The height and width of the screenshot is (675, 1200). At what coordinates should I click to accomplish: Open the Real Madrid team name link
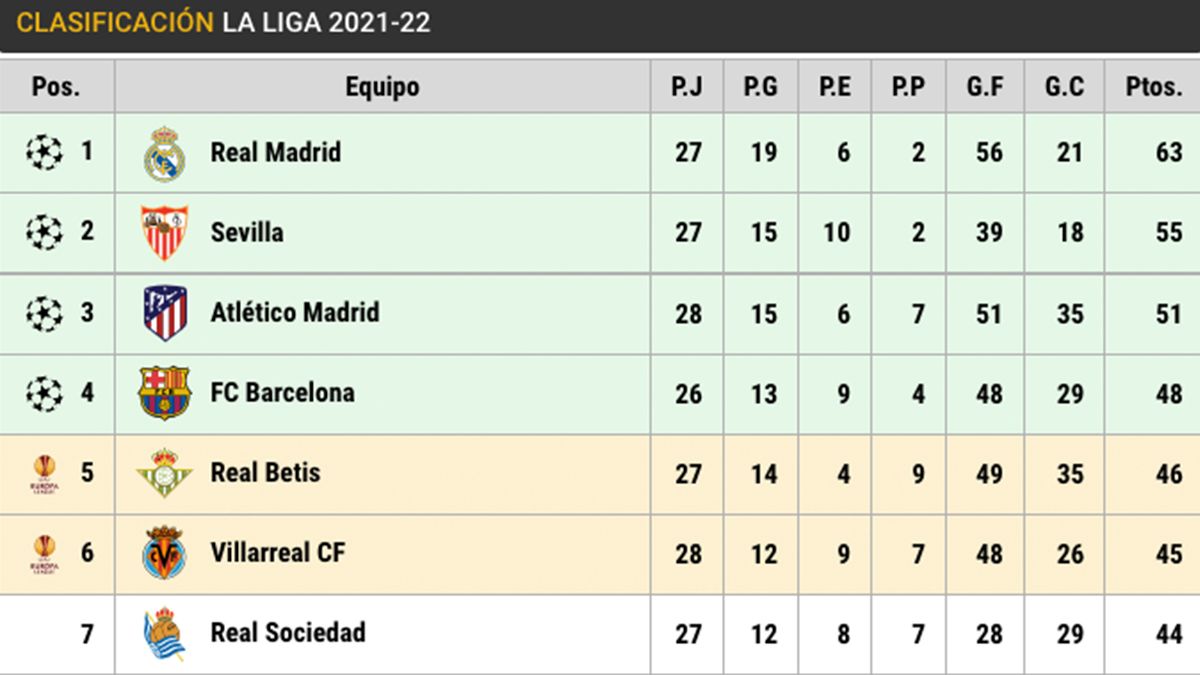click(x=275, y=152)
